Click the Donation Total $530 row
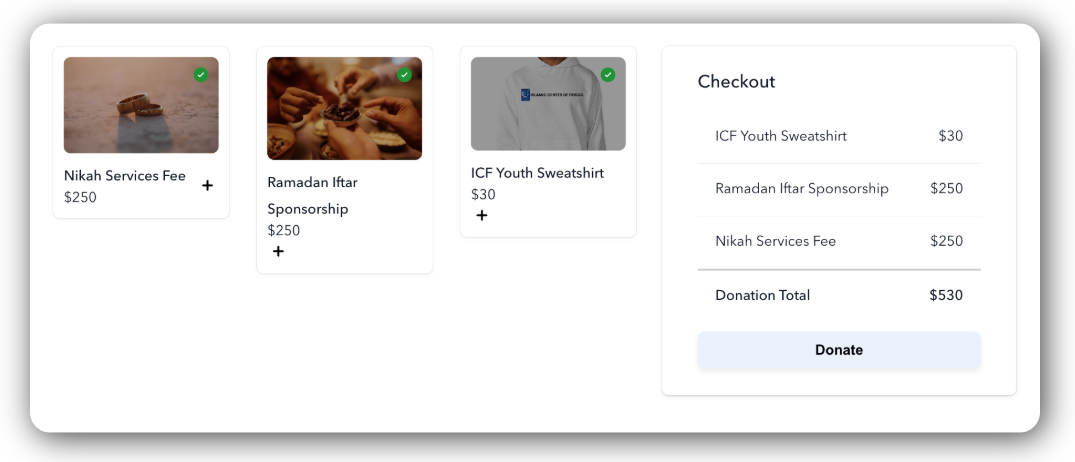This screenshot has height=462, width=1075. point(839,295)
